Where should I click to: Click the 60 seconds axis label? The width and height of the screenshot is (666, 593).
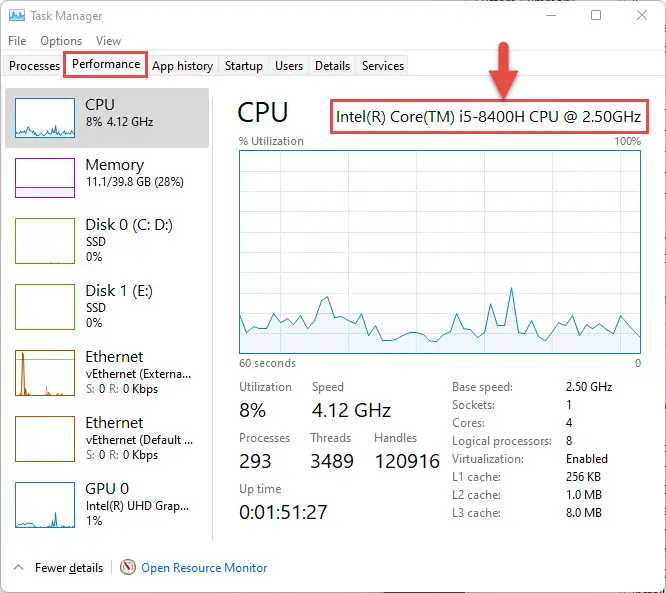(x=267, y=363)
